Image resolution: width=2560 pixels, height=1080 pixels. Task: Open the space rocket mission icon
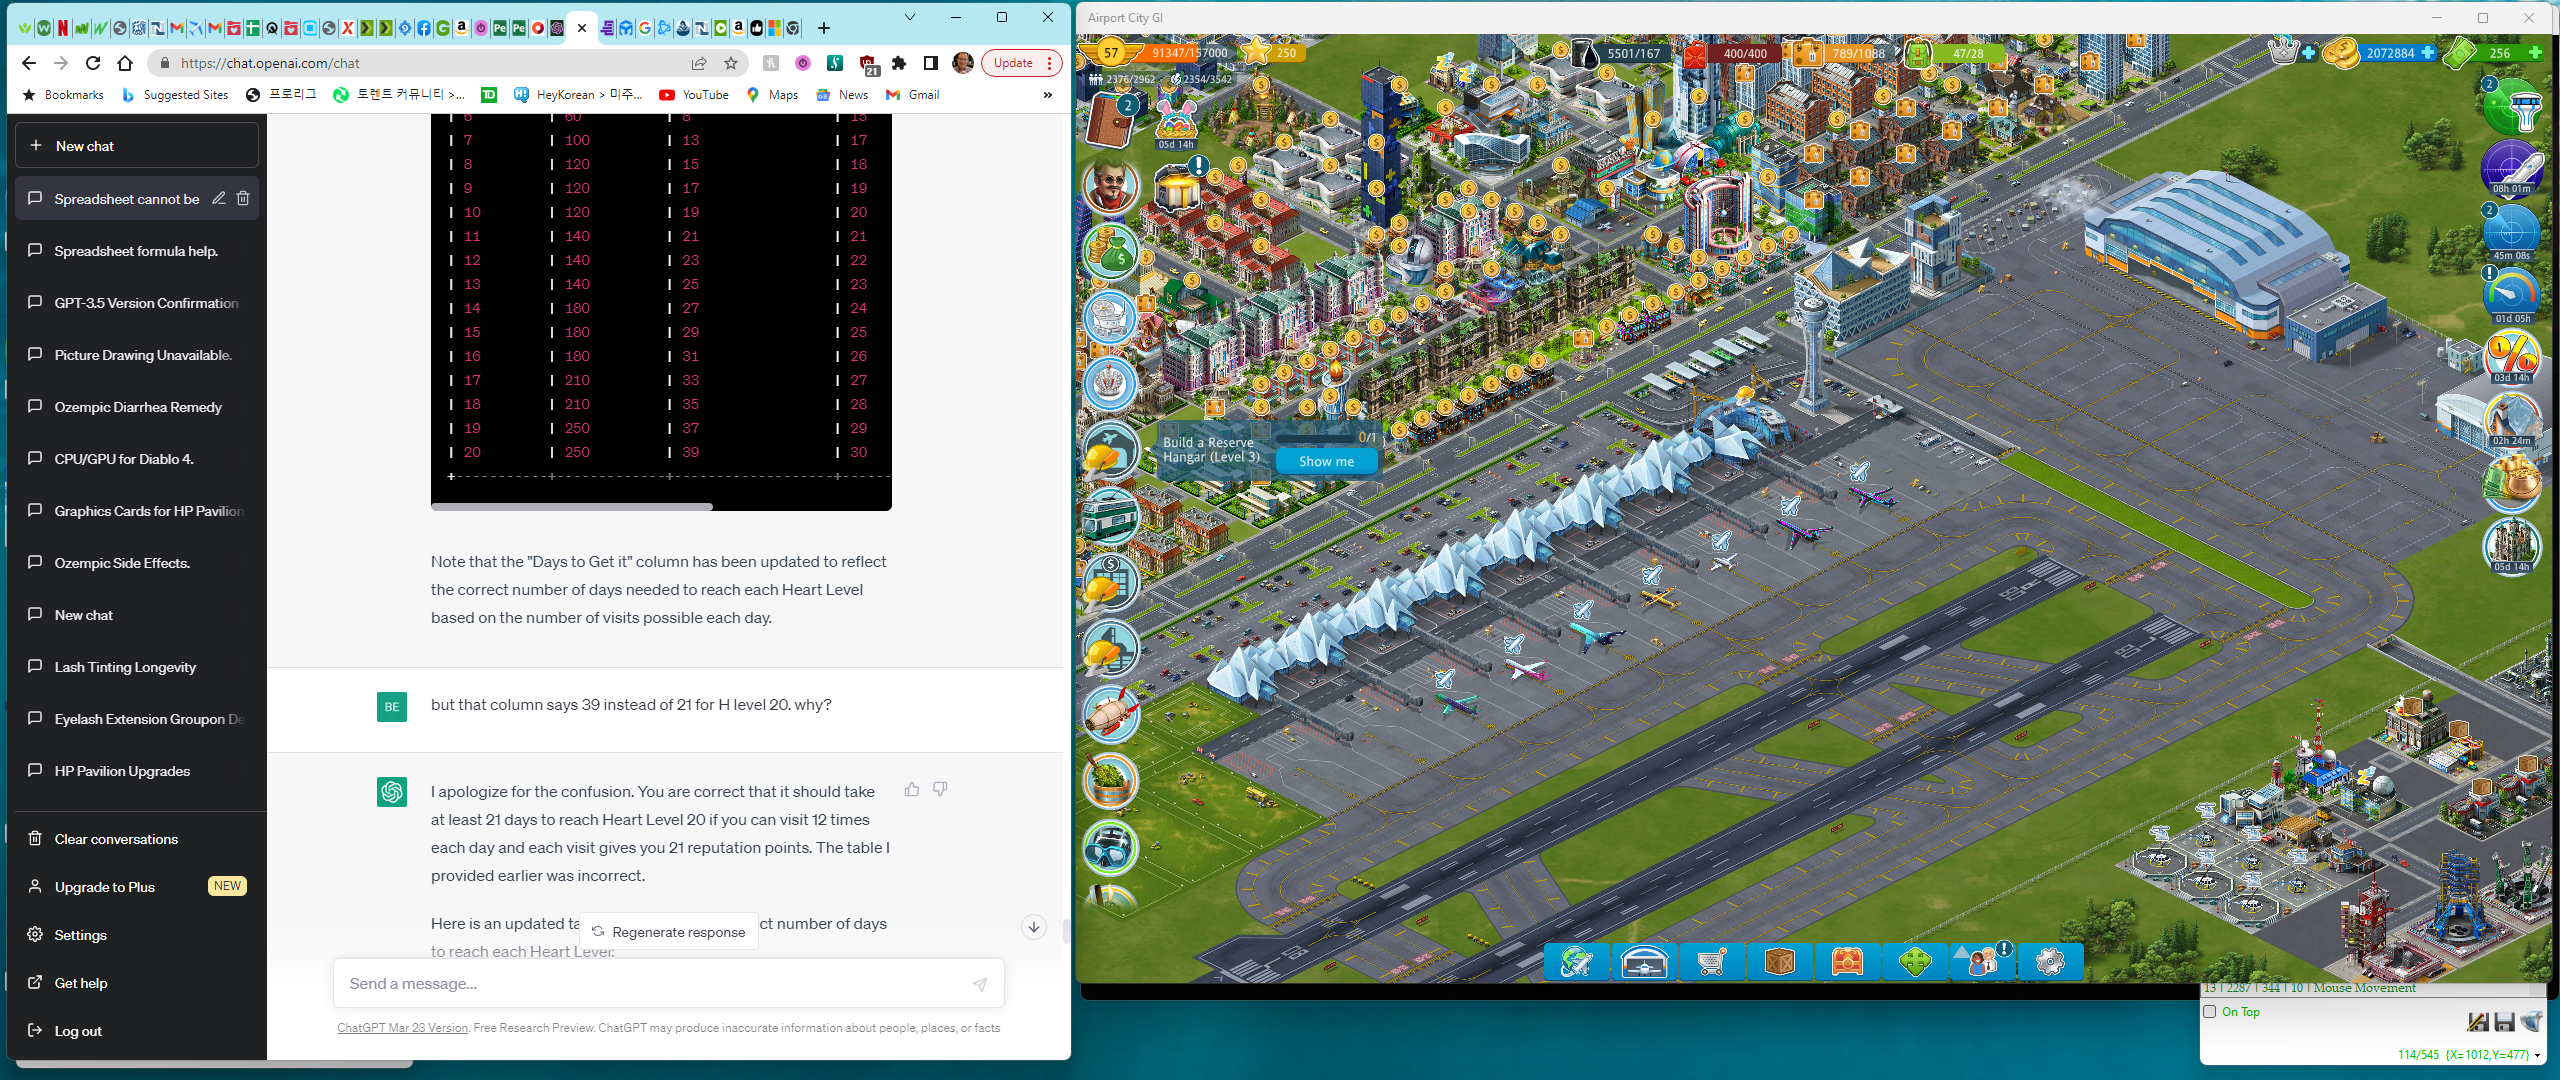tap(2513, 168)
